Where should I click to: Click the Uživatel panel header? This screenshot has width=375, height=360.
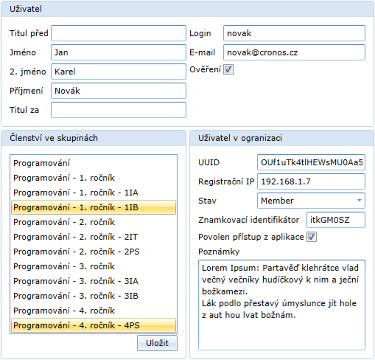[x=187, y=9]
